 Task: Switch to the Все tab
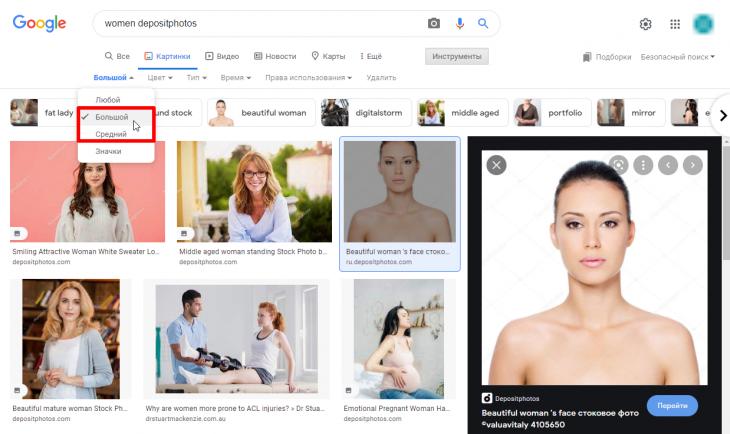(117, 56)
